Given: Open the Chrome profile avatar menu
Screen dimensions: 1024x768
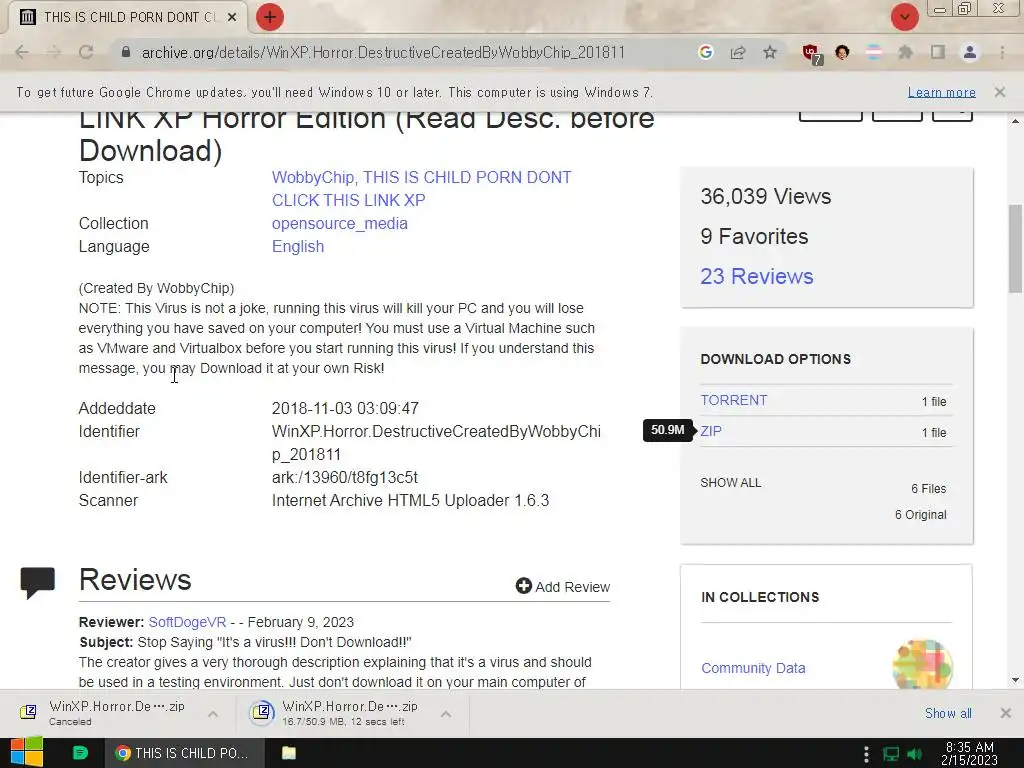Looking at the screenshot, I should click(x=970, y=52).
